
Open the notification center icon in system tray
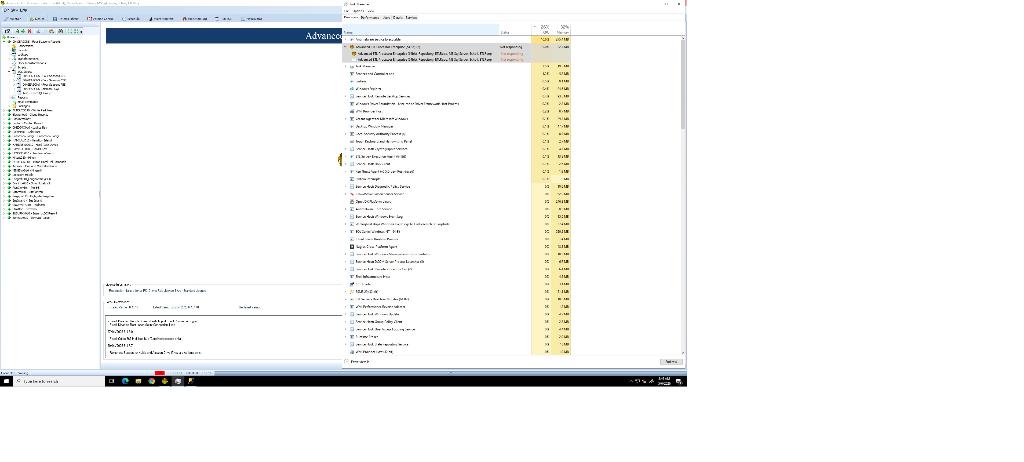(679, 381)
